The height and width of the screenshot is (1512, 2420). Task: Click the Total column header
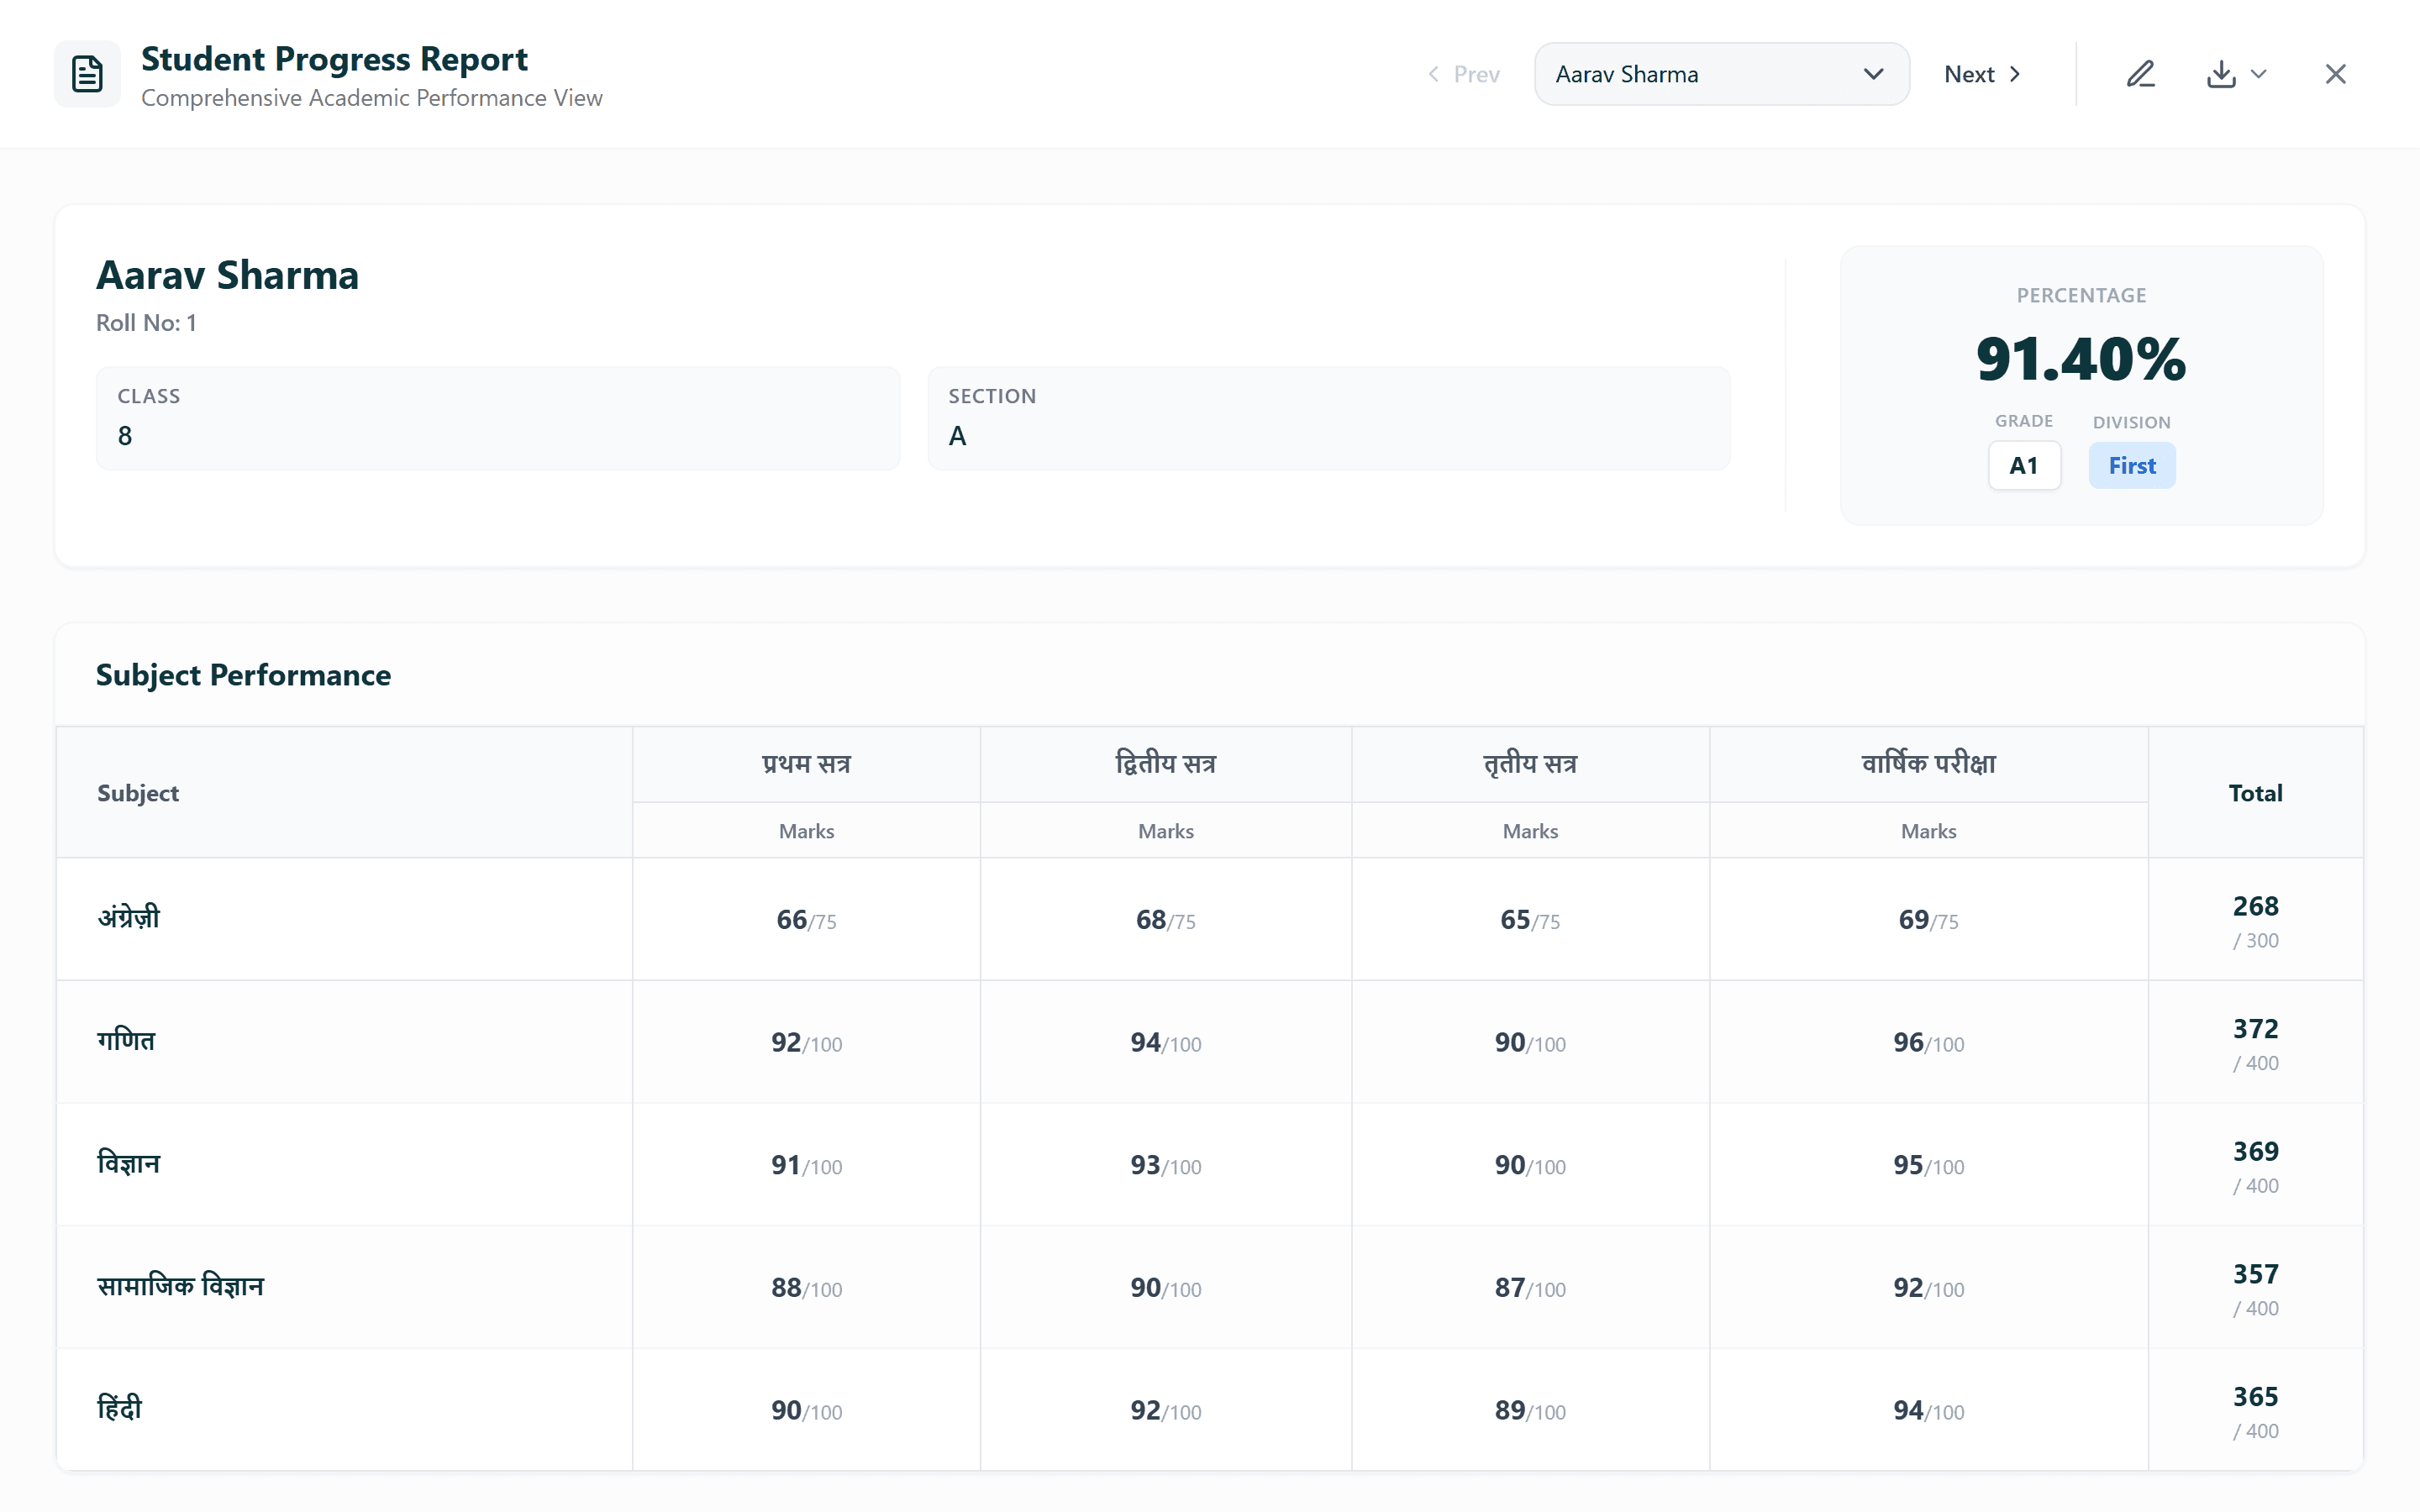pyautogui.click(x=2255, y=793)
